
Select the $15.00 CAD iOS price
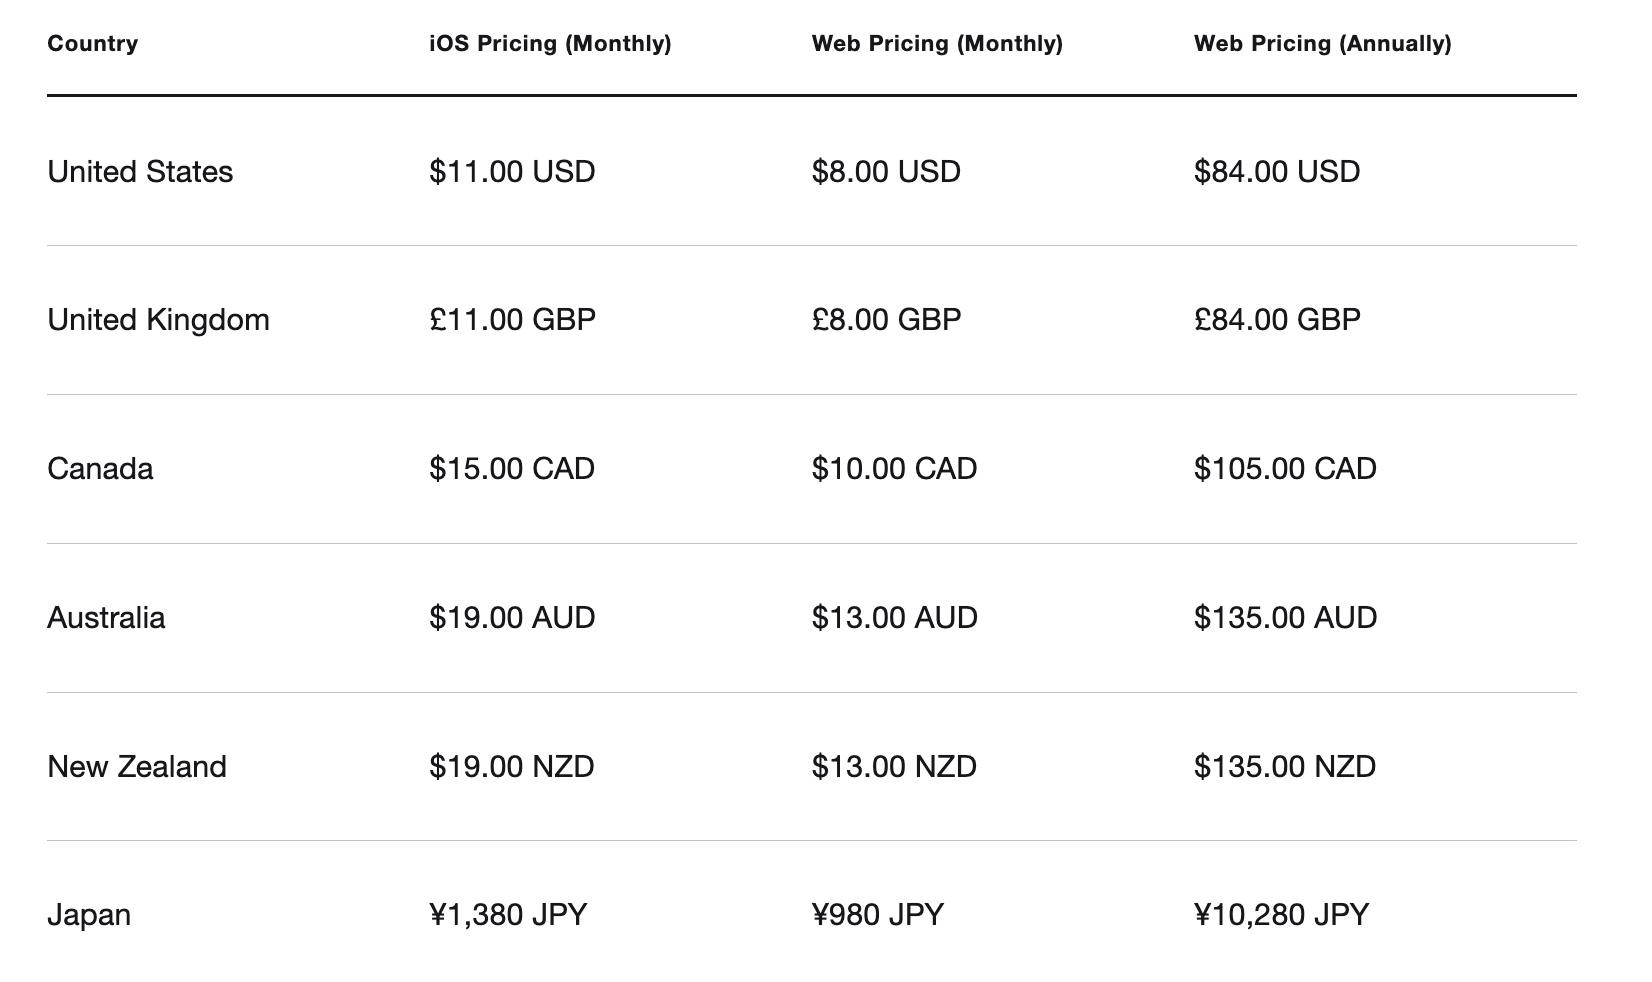512,469
